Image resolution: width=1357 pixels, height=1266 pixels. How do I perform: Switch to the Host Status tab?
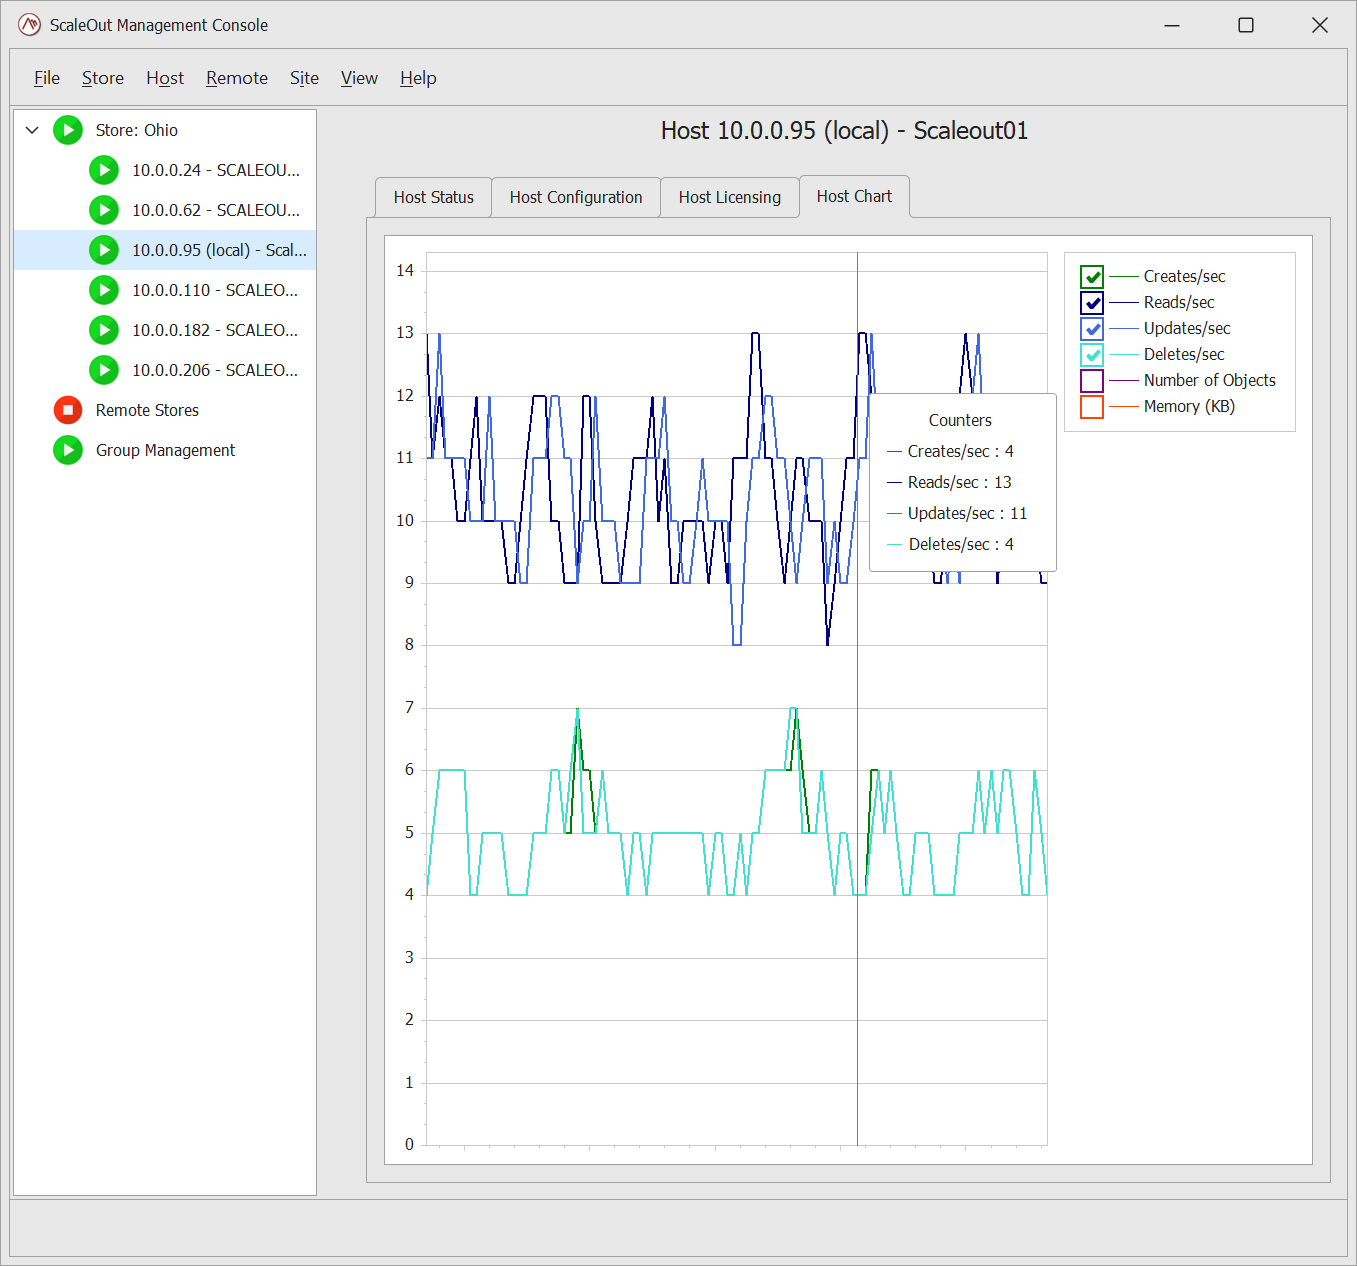(434, 198)
